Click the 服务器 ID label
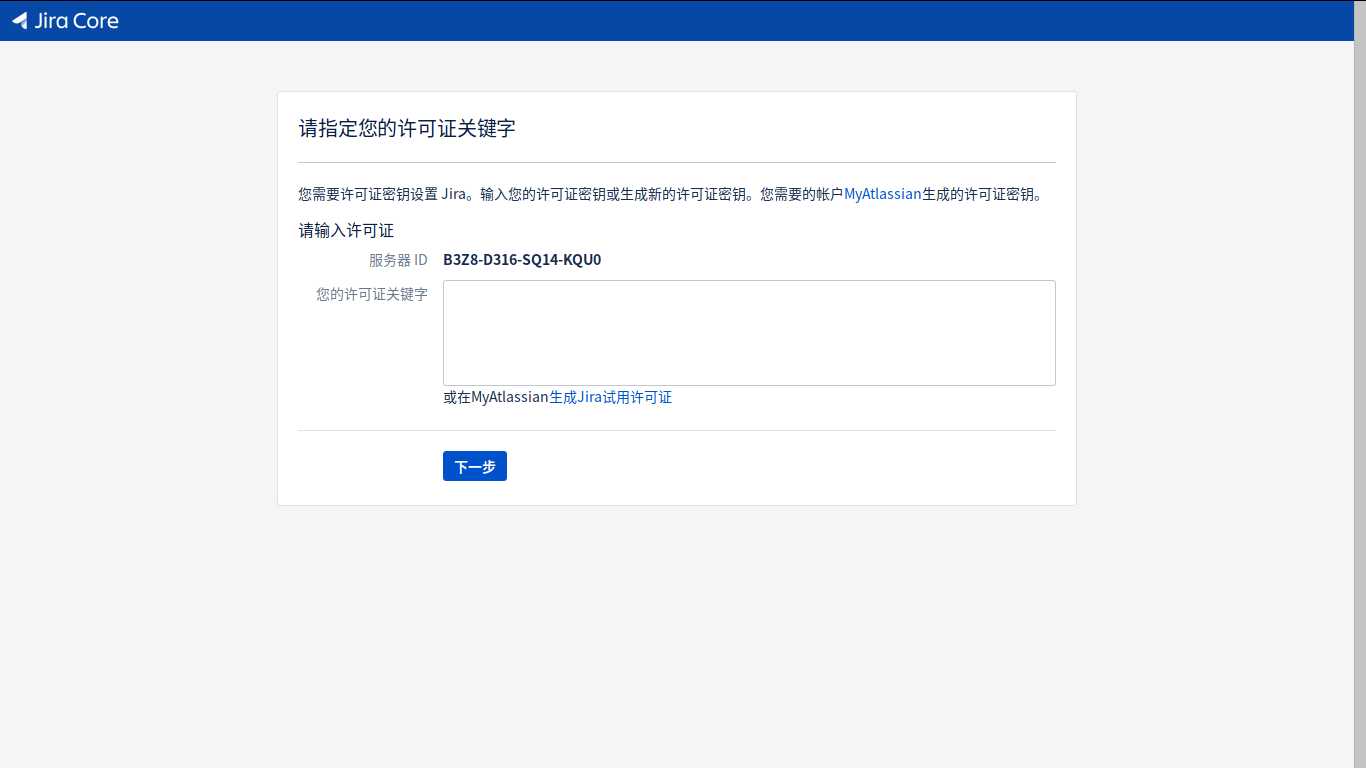1366x768 pixels. (398, 260)
